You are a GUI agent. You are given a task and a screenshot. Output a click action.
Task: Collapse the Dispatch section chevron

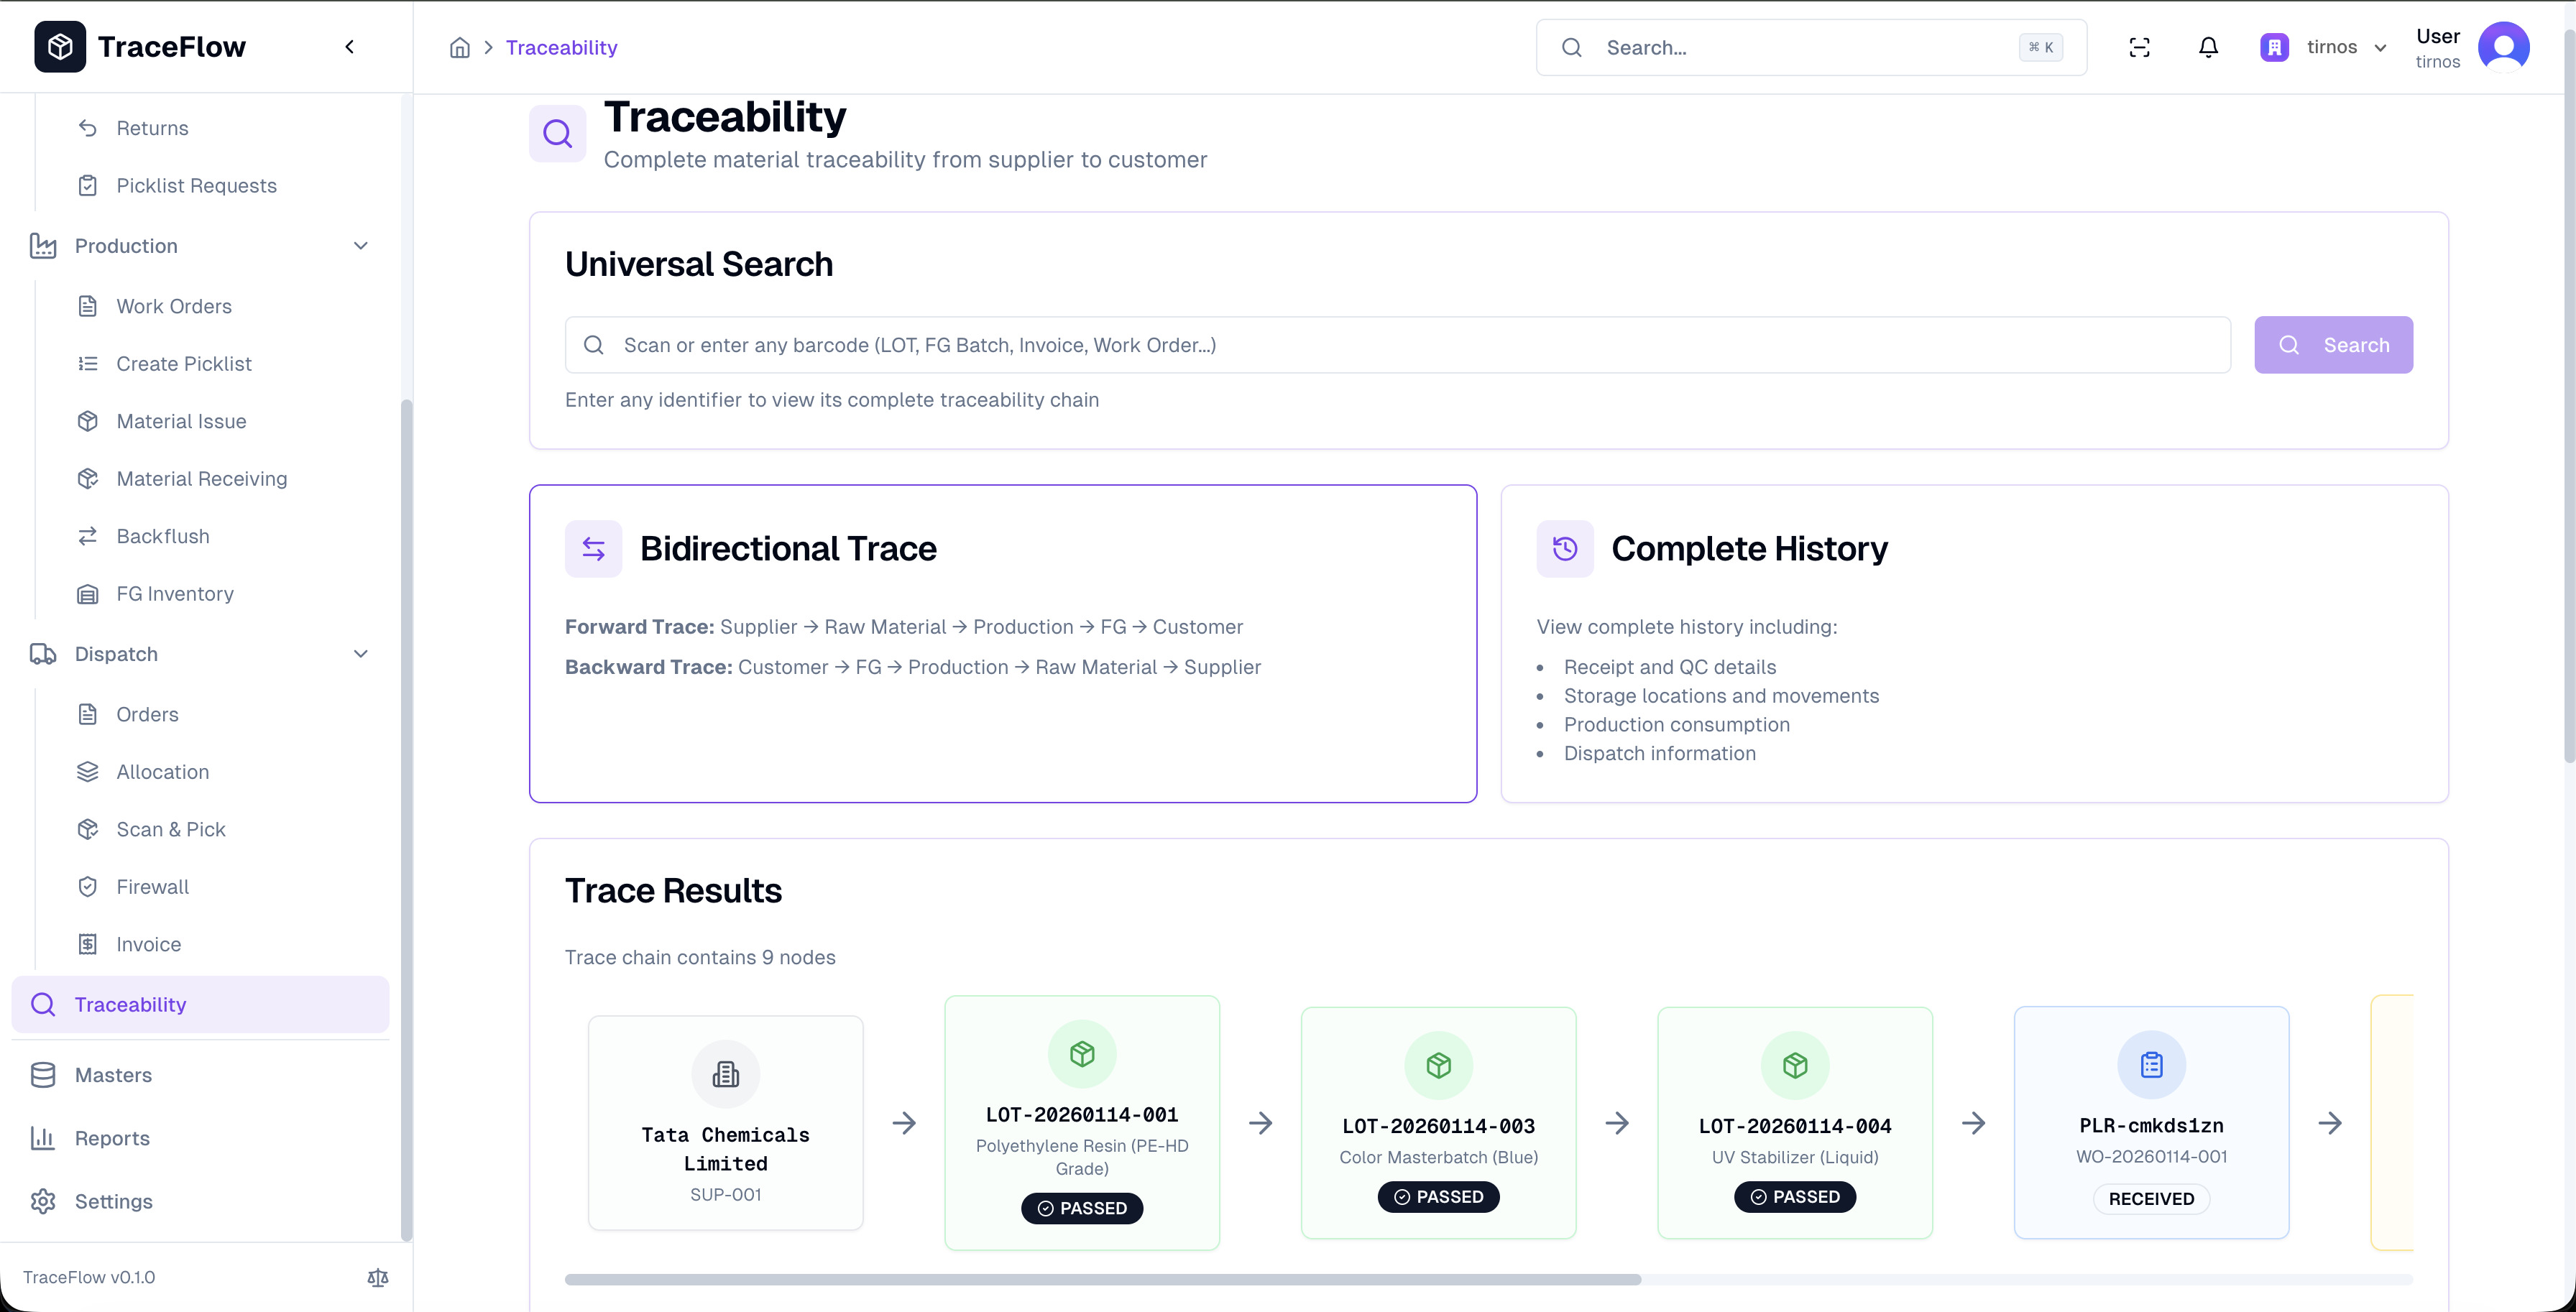tap(361, 654)
